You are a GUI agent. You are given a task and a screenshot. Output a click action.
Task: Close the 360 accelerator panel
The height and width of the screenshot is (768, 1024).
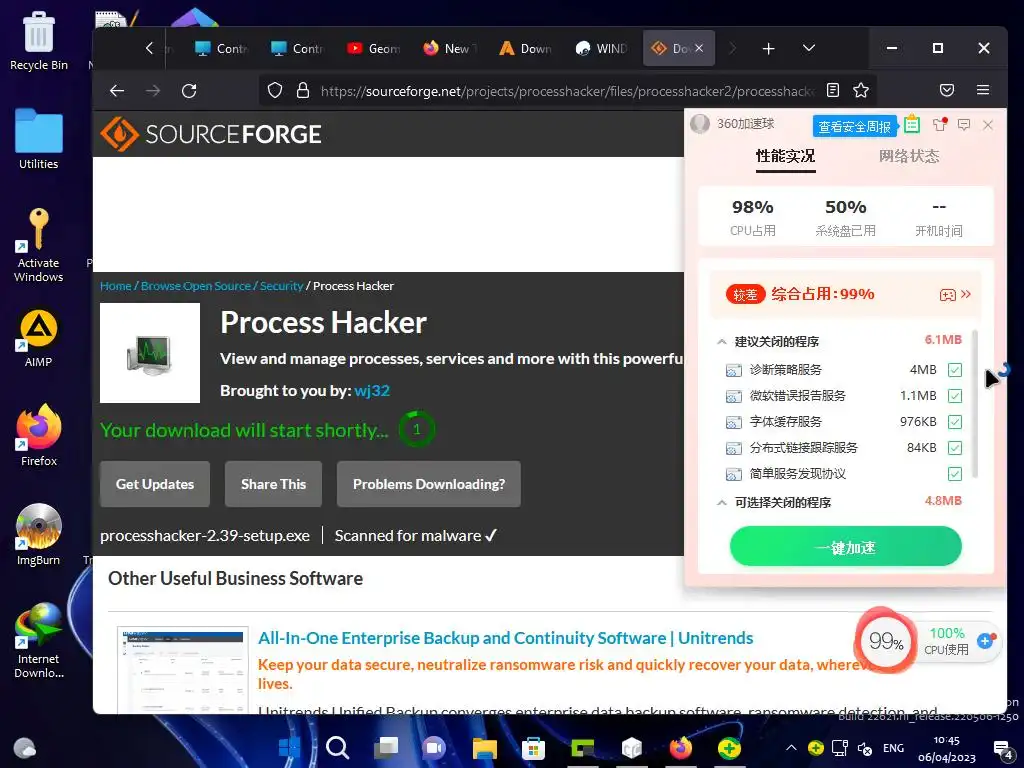coord(988,125)
